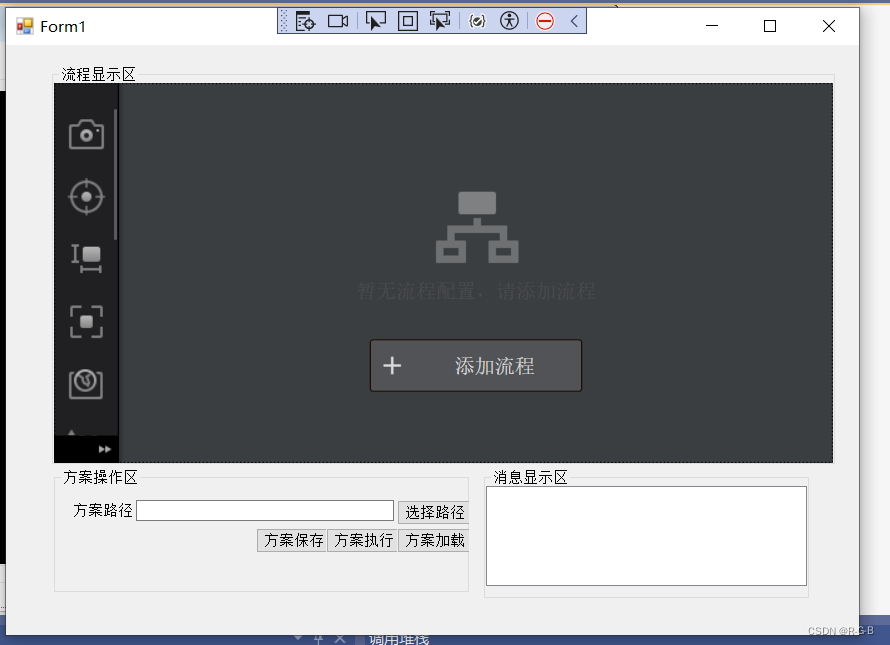This screenshot has height=645, width=890.
Task: Click the 方案加载 button
Action: [434, 540]
